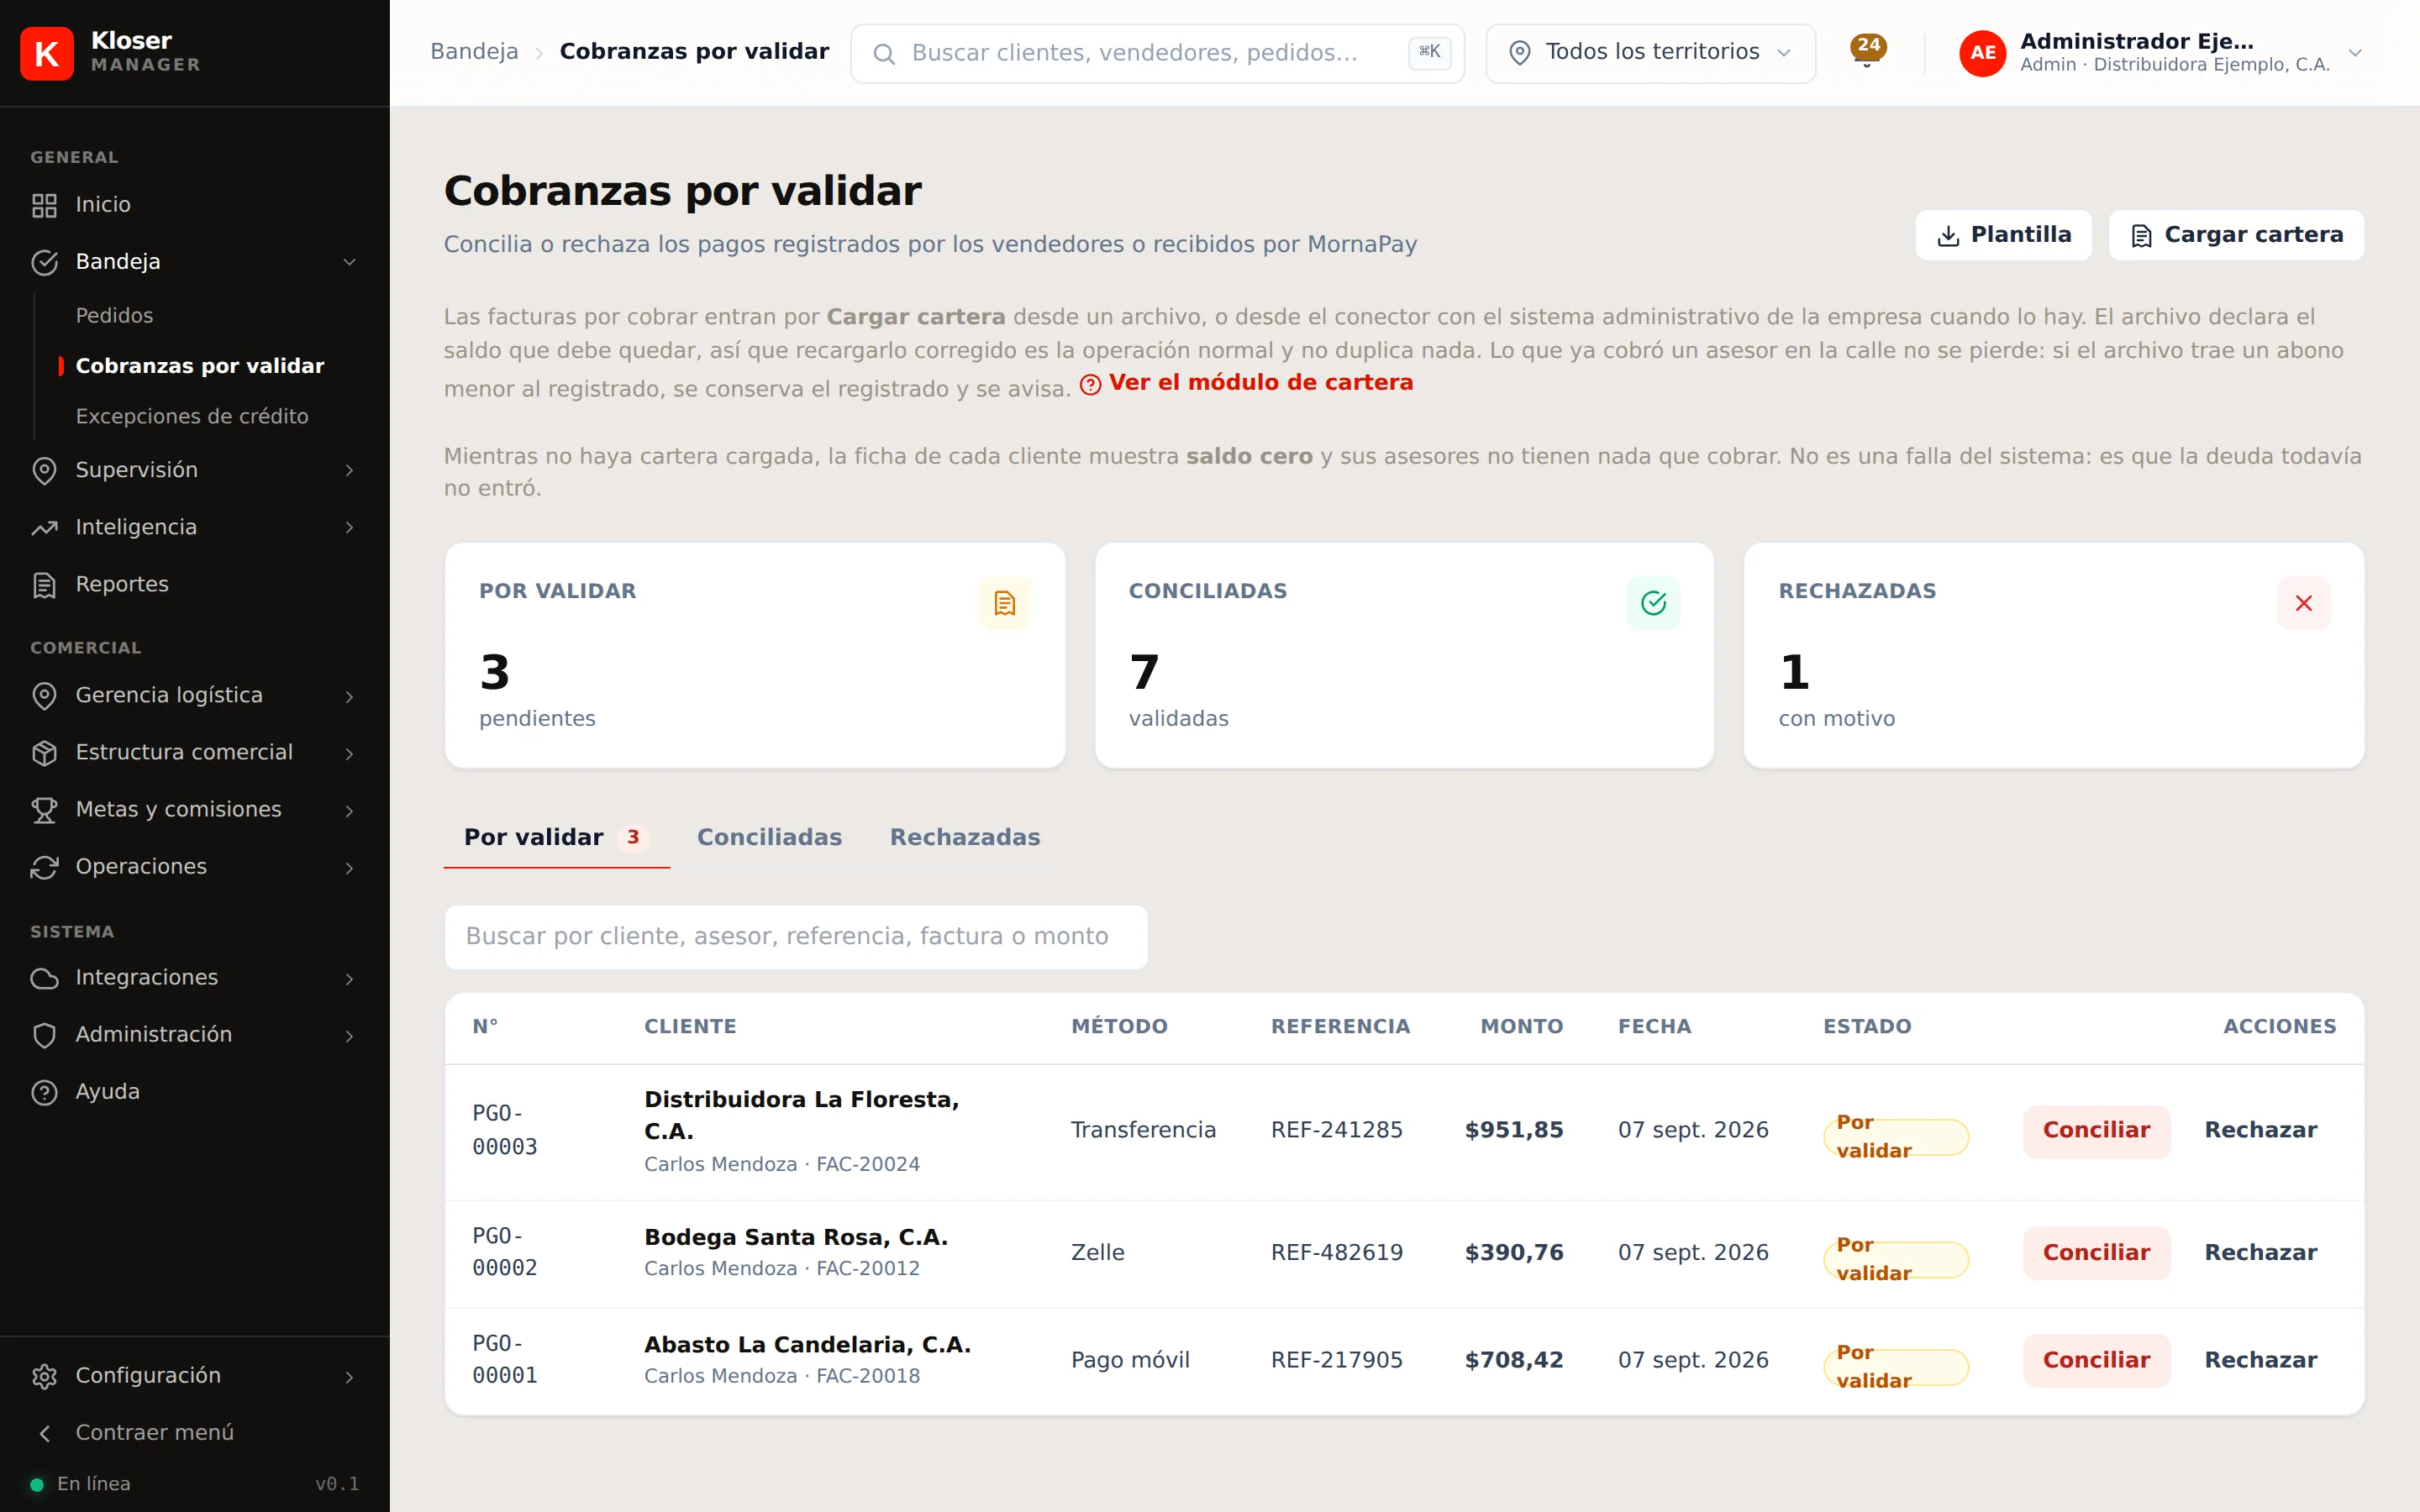Open Pedidos in the sidebar

[114, 316]
